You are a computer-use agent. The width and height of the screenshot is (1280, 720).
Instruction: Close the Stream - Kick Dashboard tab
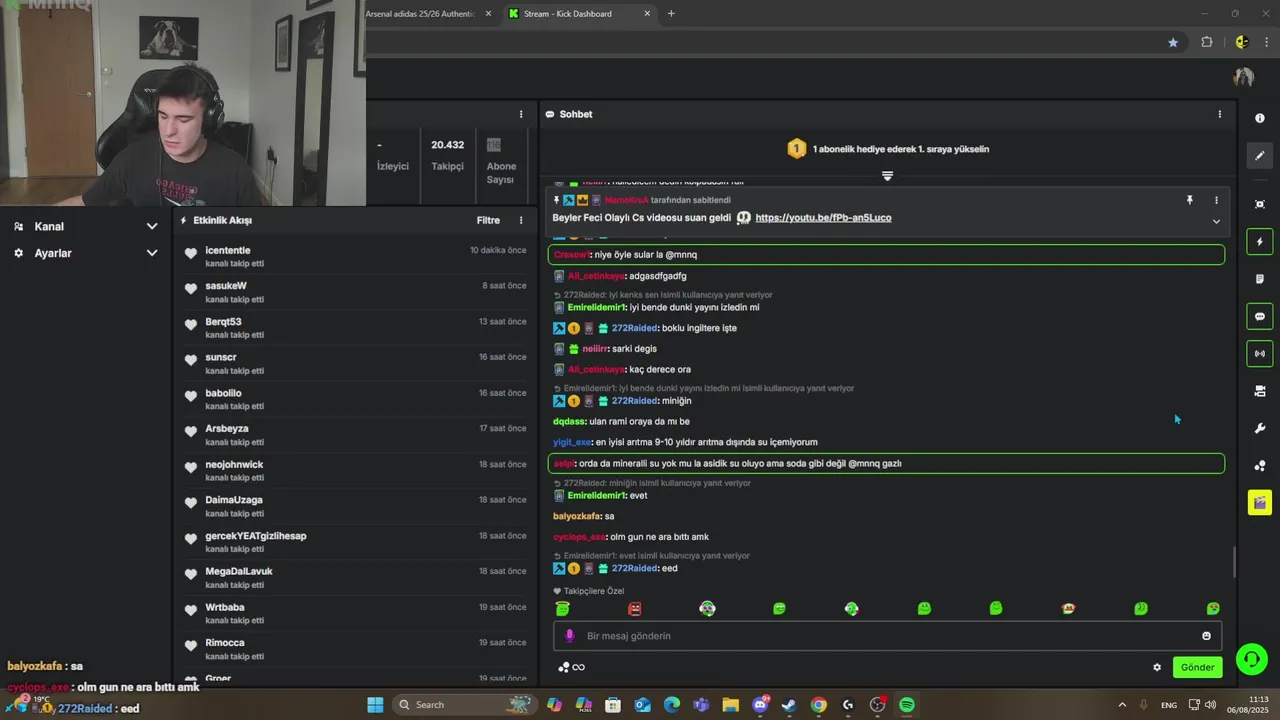tap(647, 14)
